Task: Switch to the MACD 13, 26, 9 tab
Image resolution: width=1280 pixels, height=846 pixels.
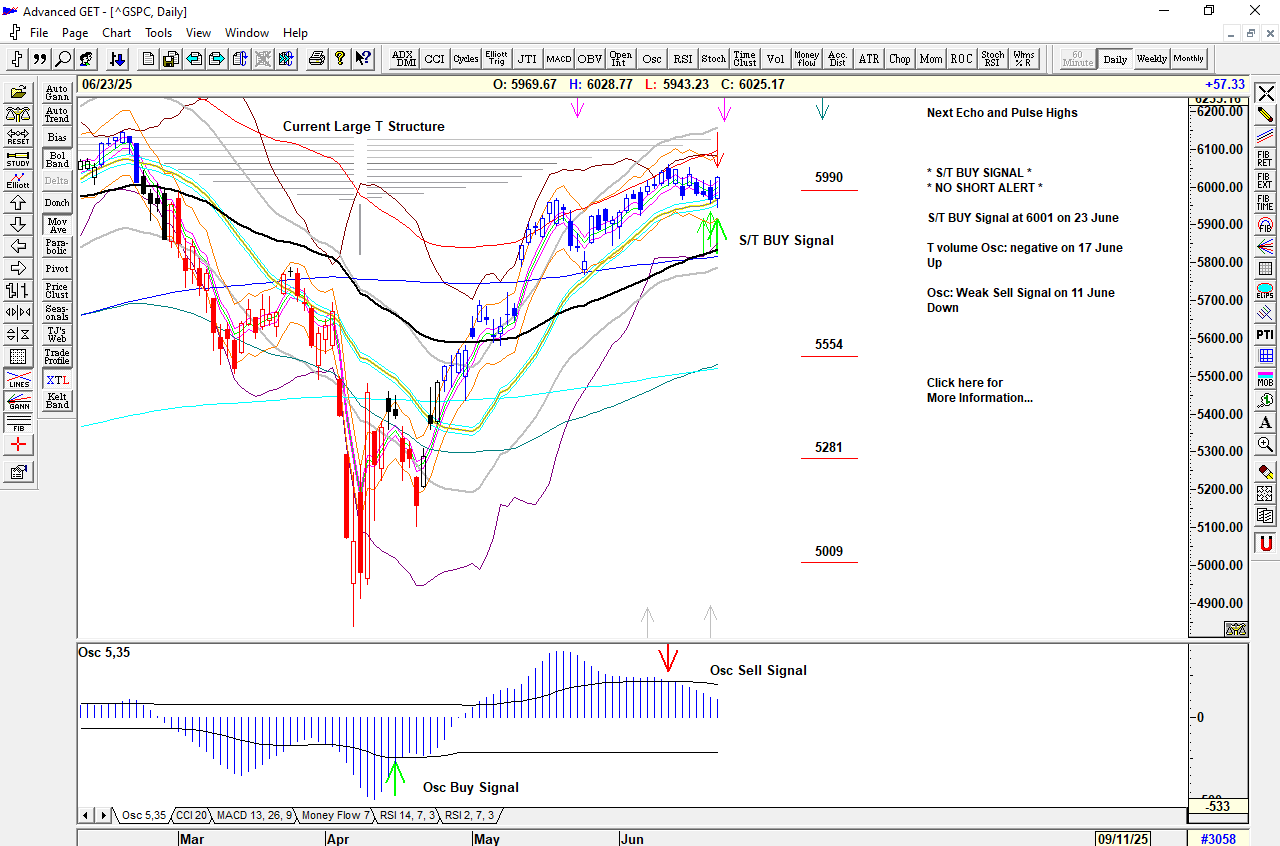Action: pos(254,815)
